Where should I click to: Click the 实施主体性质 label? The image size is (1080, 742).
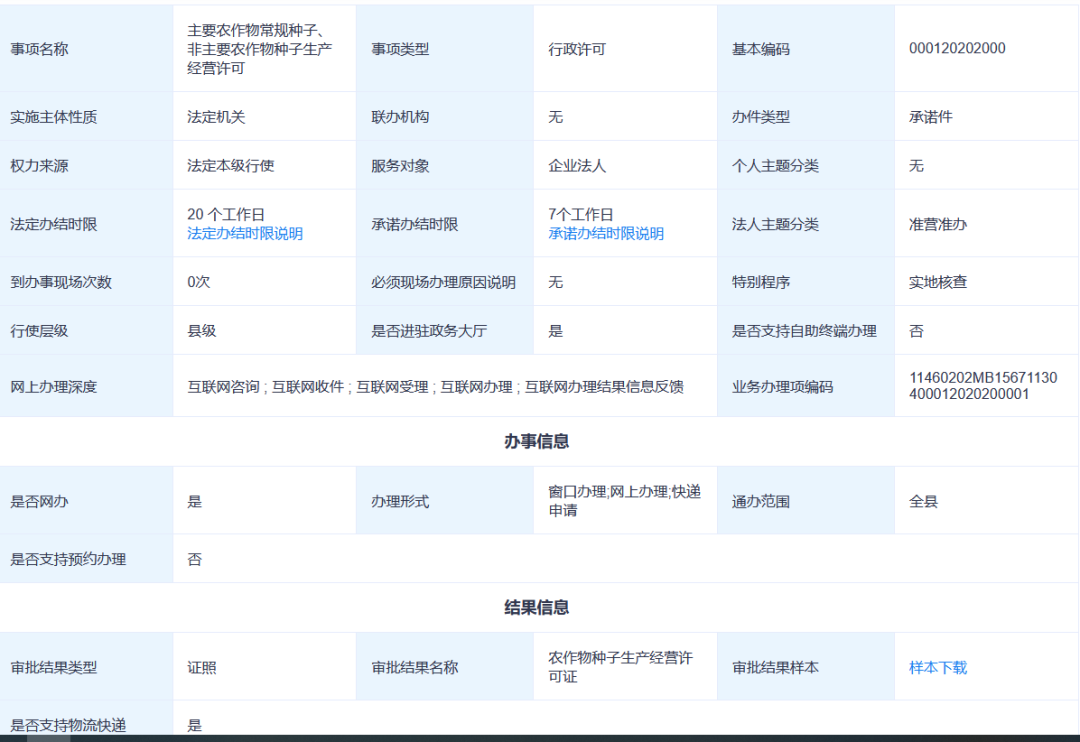[54, 117]
